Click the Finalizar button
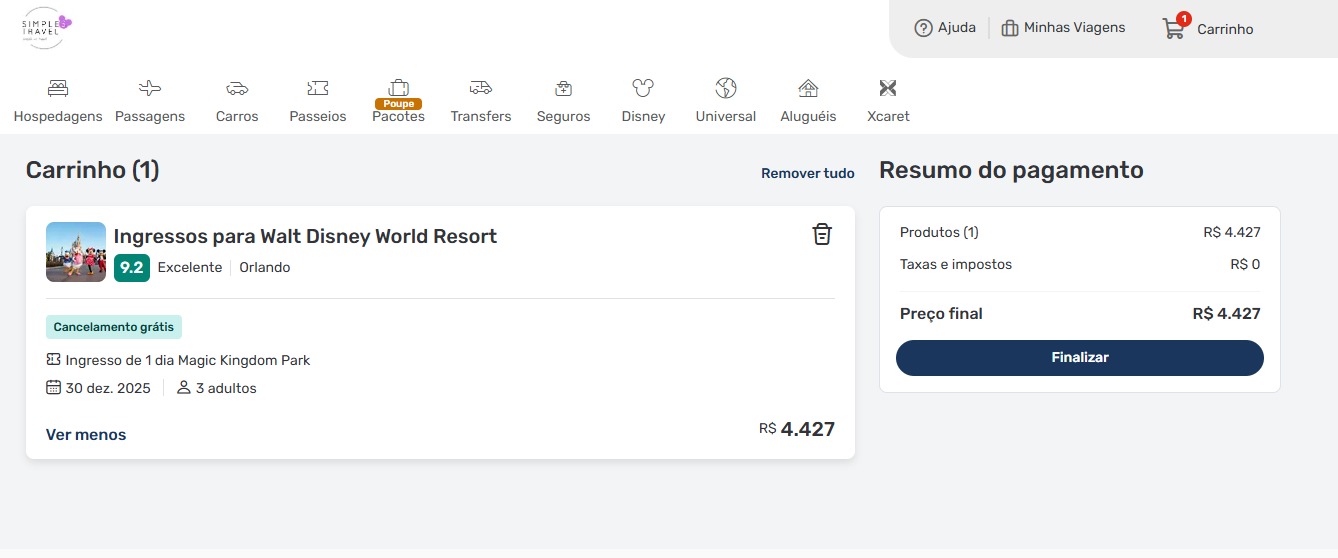Screen dimensions: 1338x558 (1080, 358)
